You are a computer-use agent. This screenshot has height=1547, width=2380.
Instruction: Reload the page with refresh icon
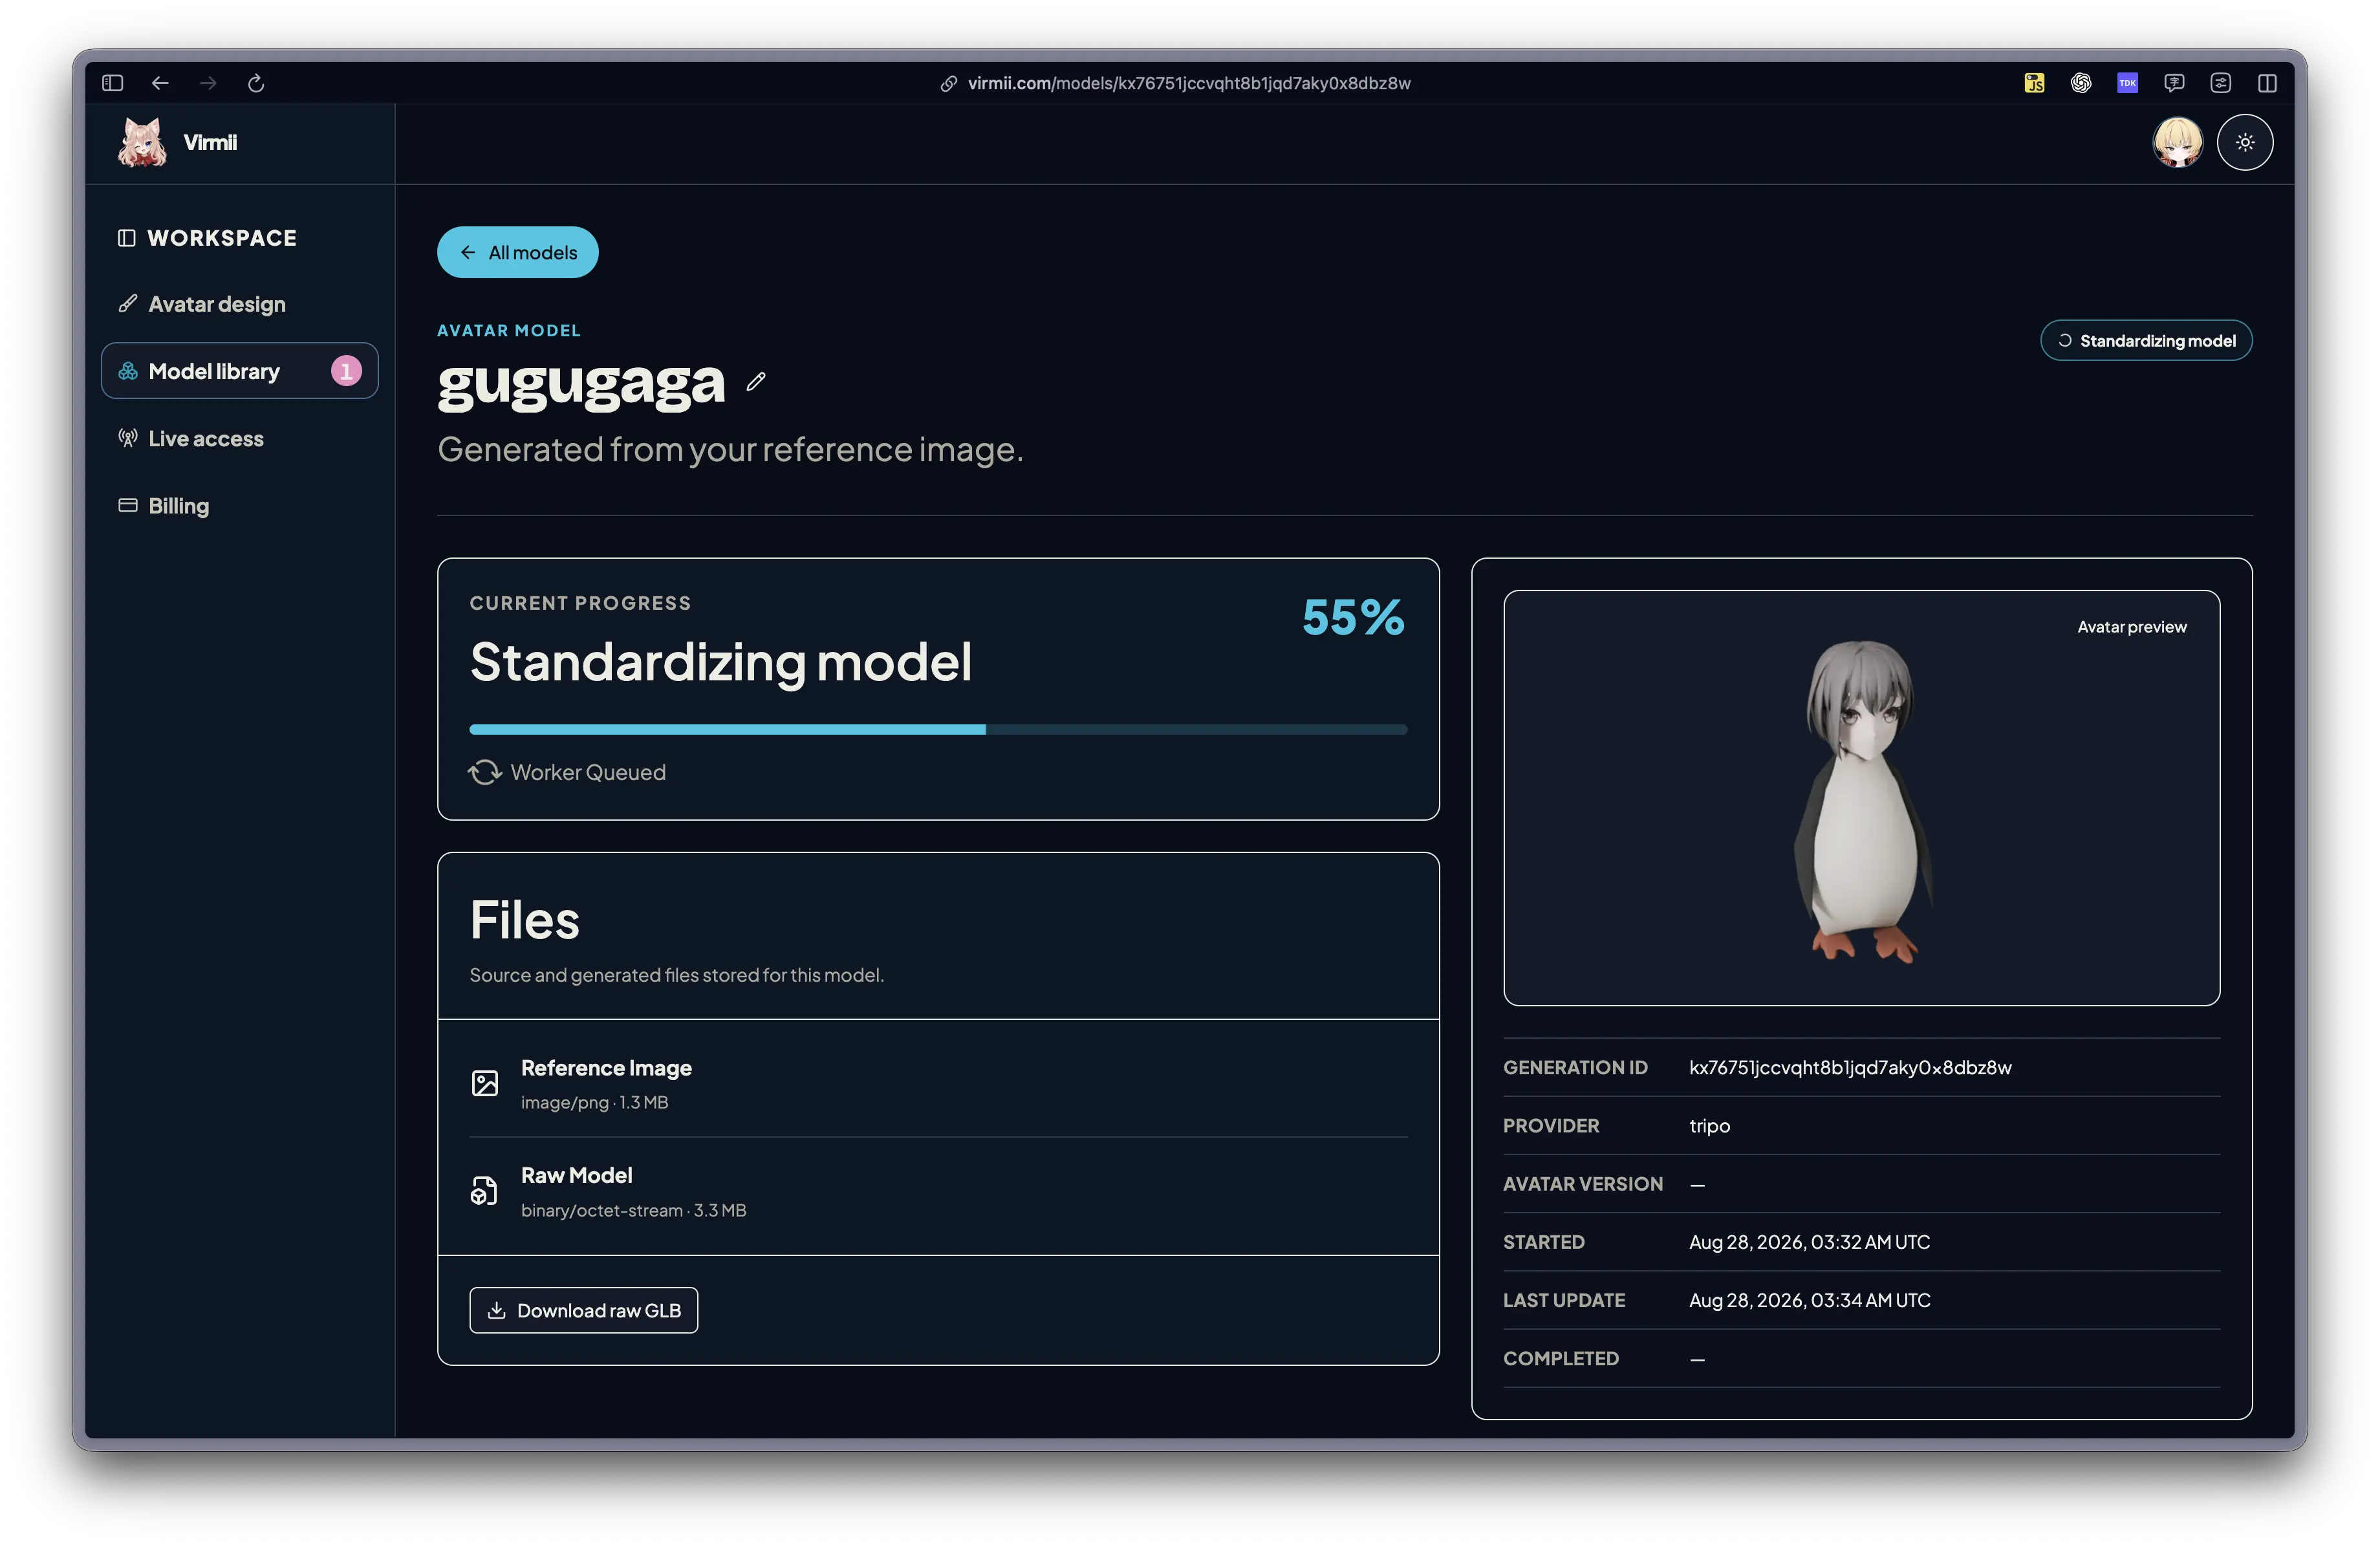coord(256,83)
